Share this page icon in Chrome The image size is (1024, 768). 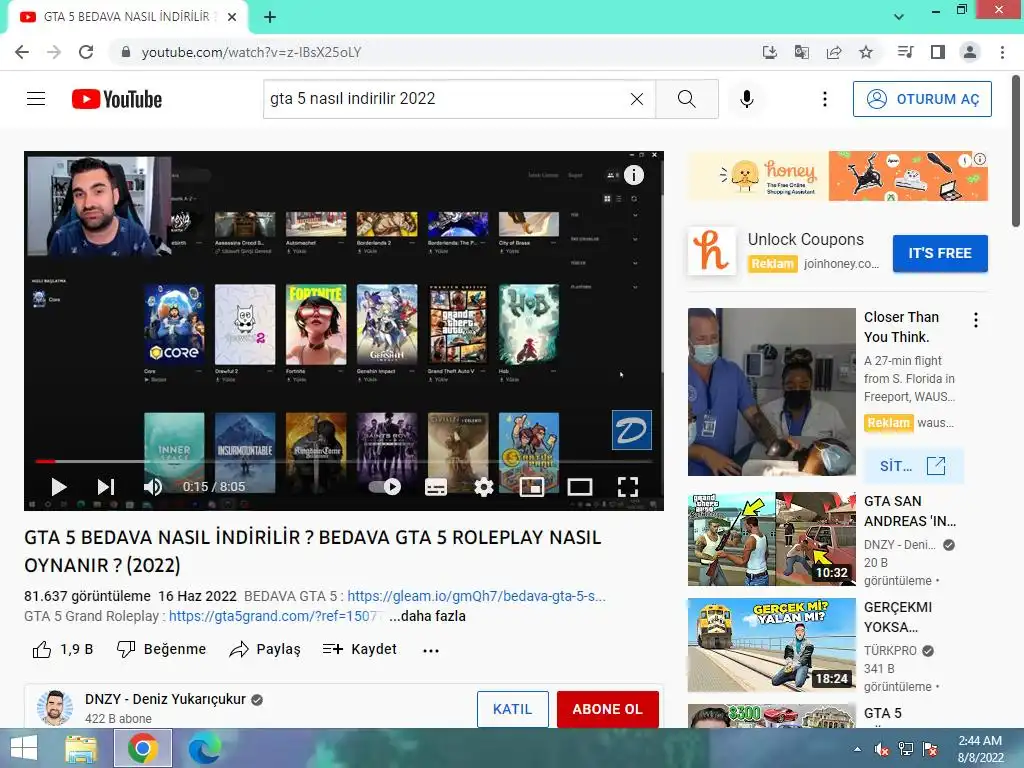point(834,52)
